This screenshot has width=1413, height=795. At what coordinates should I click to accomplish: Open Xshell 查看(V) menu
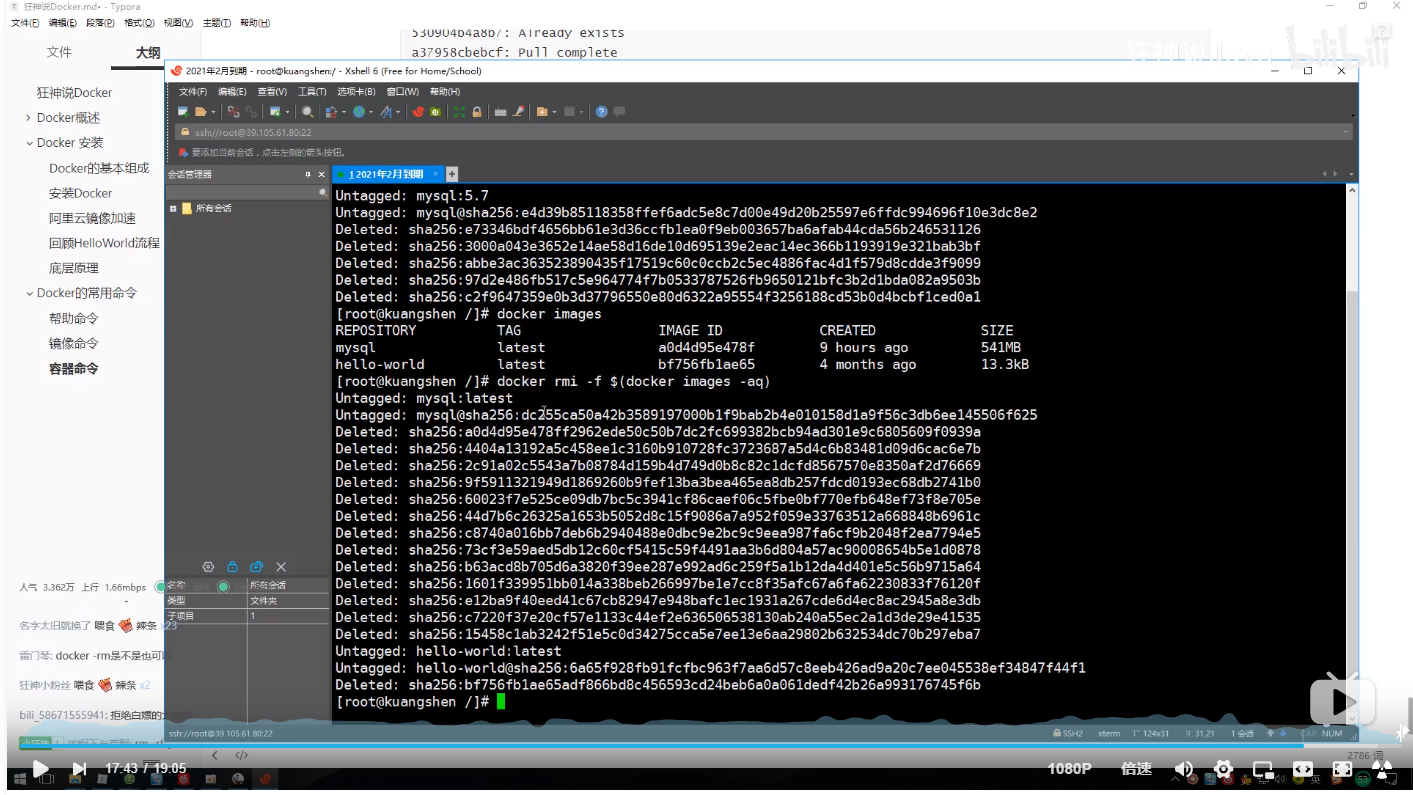point(272,91)
